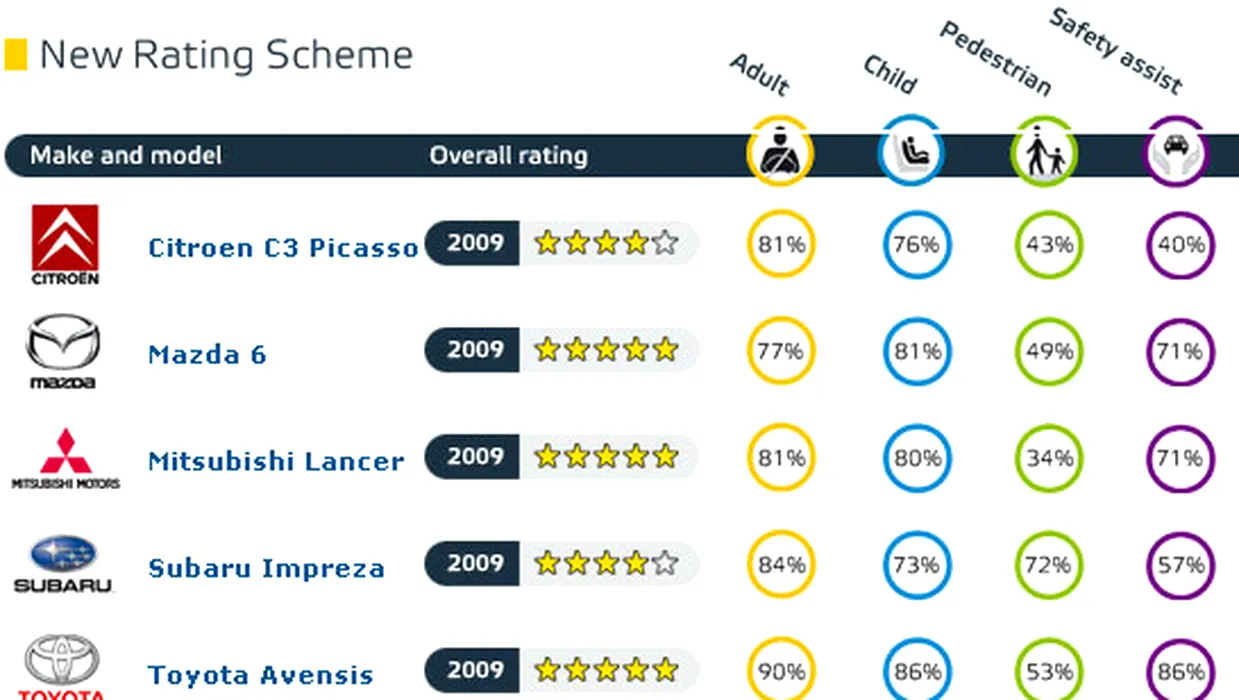Viewport: 1239px width, 700px height.
Task: Click the Safety assist car icon
Action: click(x=1177, y=152)
